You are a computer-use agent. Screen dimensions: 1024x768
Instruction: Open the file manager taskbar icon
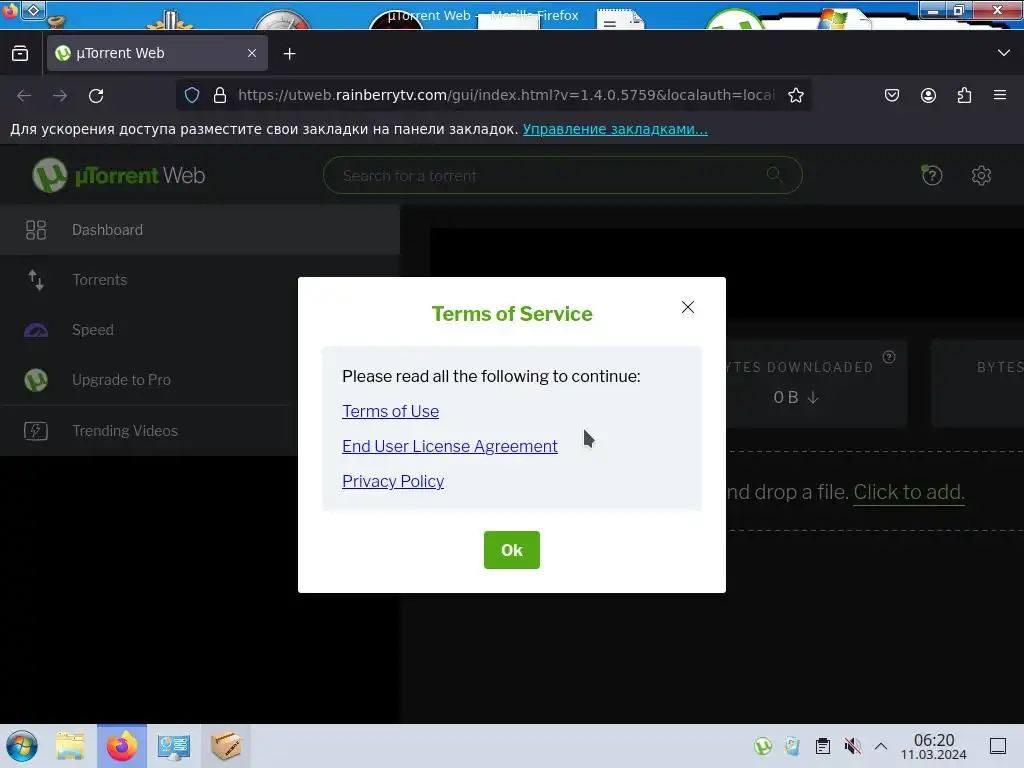click(x=70, y=746)
